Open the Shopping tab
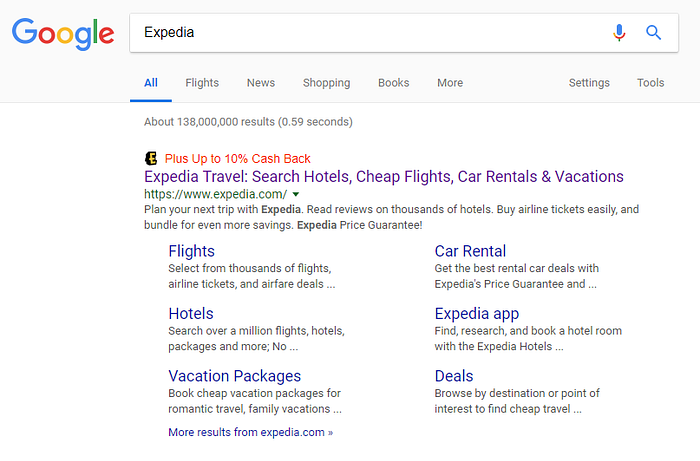 pyautogui.click(x=327, y=83)
